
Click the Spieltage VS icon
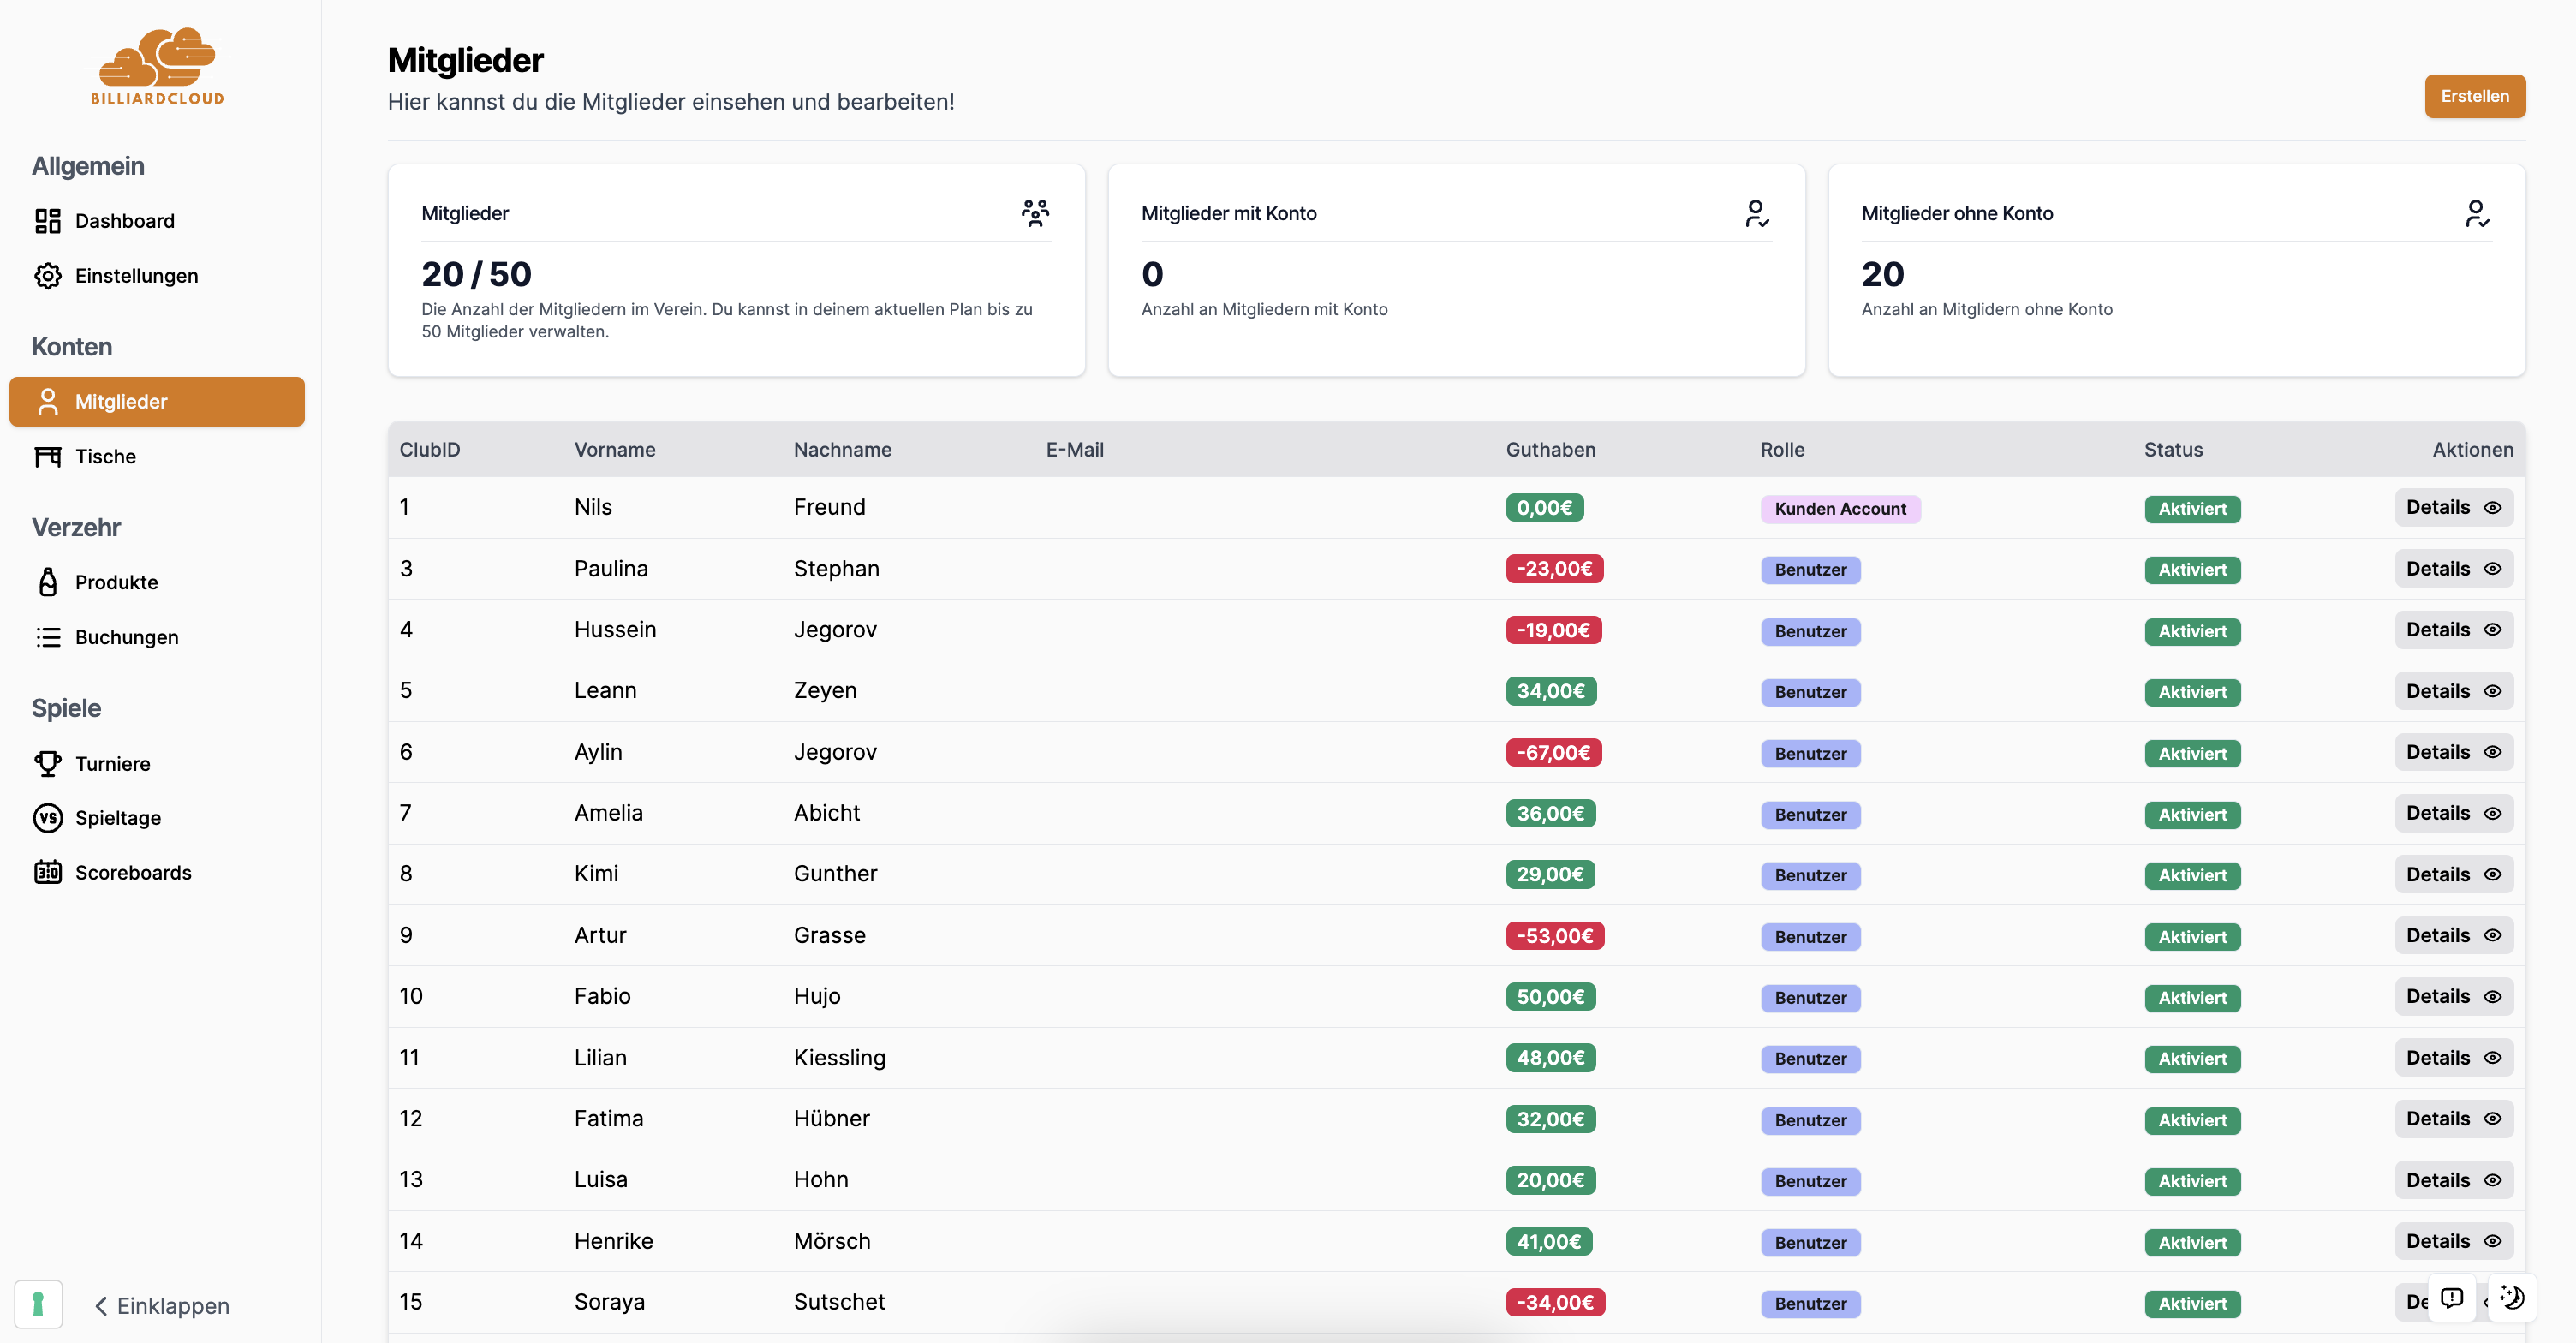(x=47, y=818)
